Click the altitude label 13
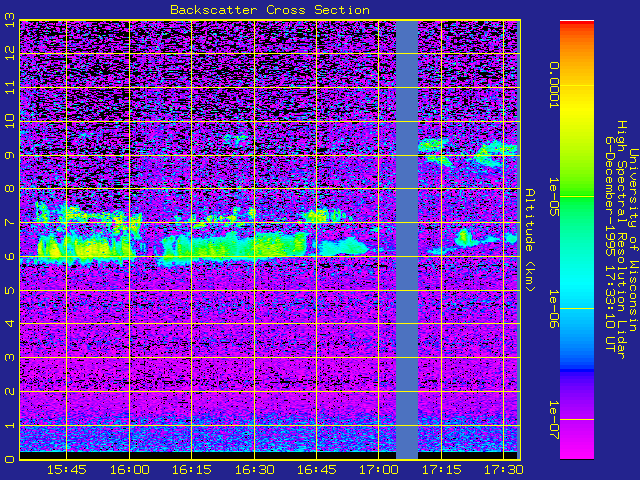 coord(10,20)
